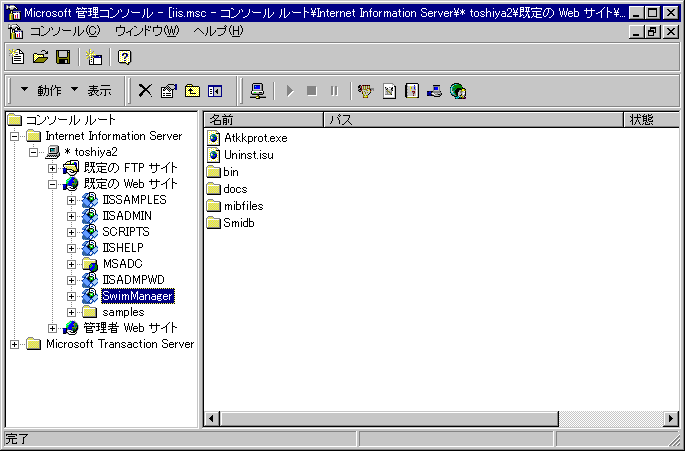Expand the Microsoft Transaction Server node
The height and width of the screenshot is (451, 685).
click(14, 344)
